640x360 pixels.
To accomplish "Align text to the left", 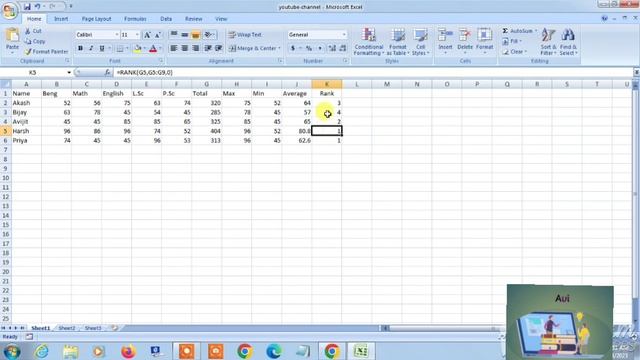I will coord(174,48).
